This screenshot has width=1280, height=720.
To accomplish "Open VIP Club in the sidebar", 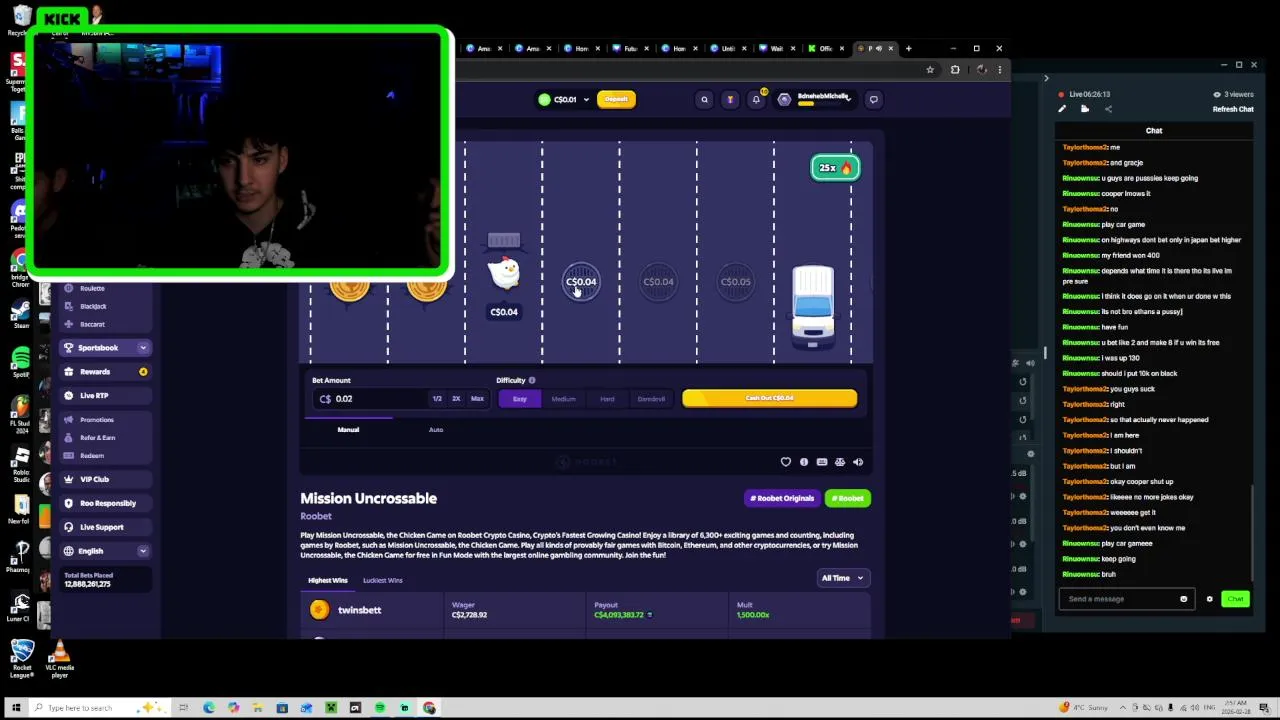I will [104, 479].
